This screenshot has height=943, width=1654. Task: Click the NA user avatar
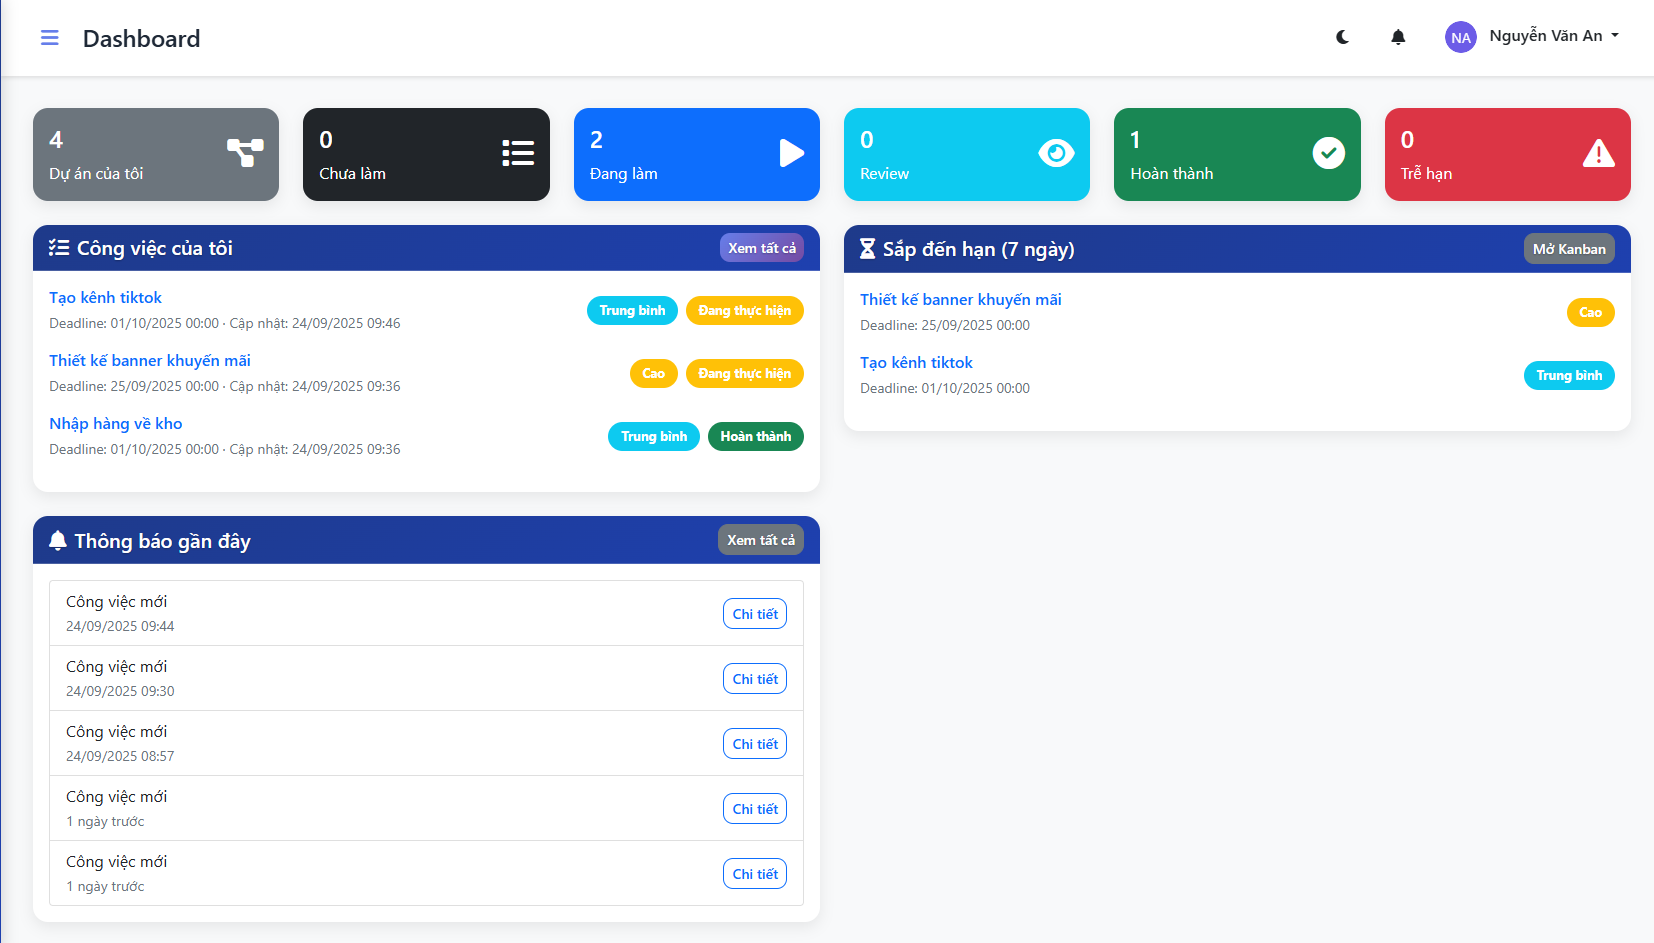[1461, 37]
